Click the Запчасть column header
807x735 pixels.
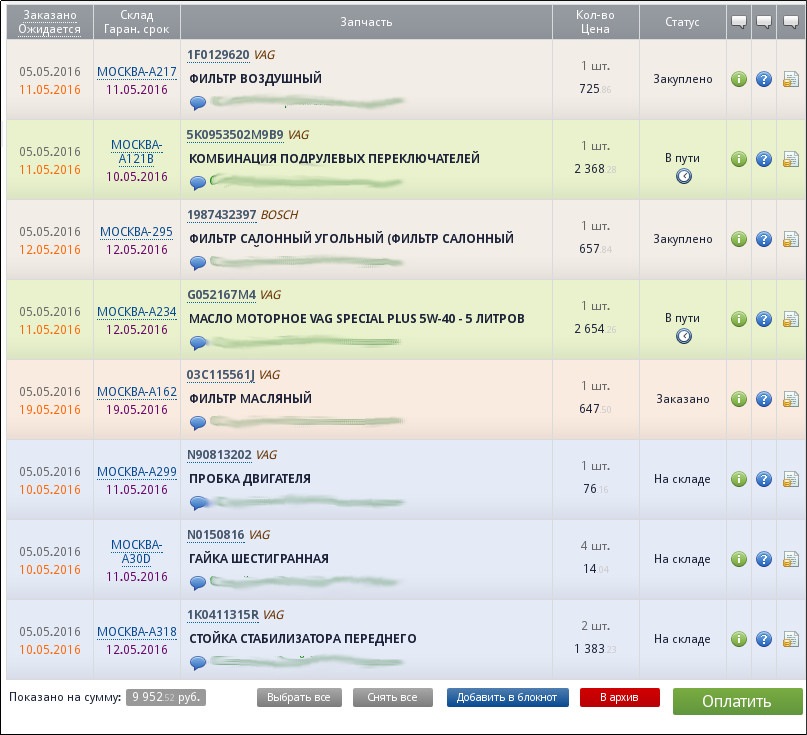tap(366, 22)
